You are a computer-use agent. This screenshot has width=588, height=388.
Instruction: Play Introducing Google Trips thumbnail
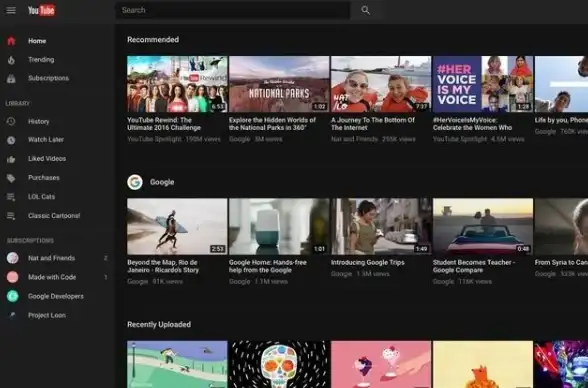point(381,226)
